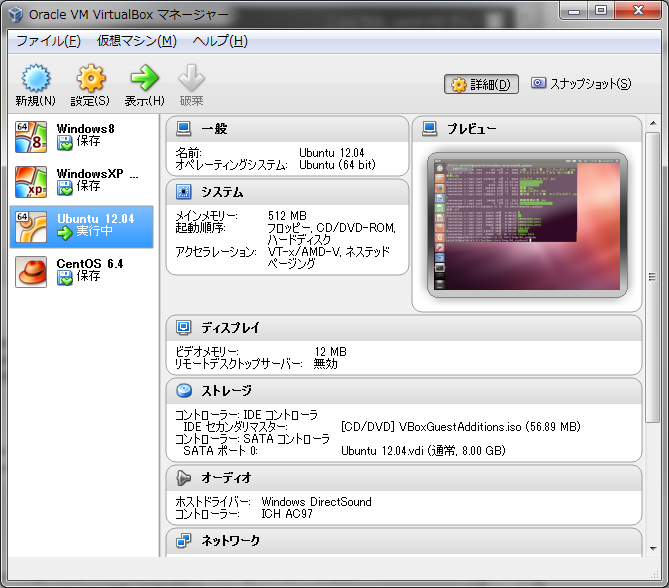This screenshot has width=669, height=588.
Task: Select the Windows8 VM icon in list
Action: 31,137
